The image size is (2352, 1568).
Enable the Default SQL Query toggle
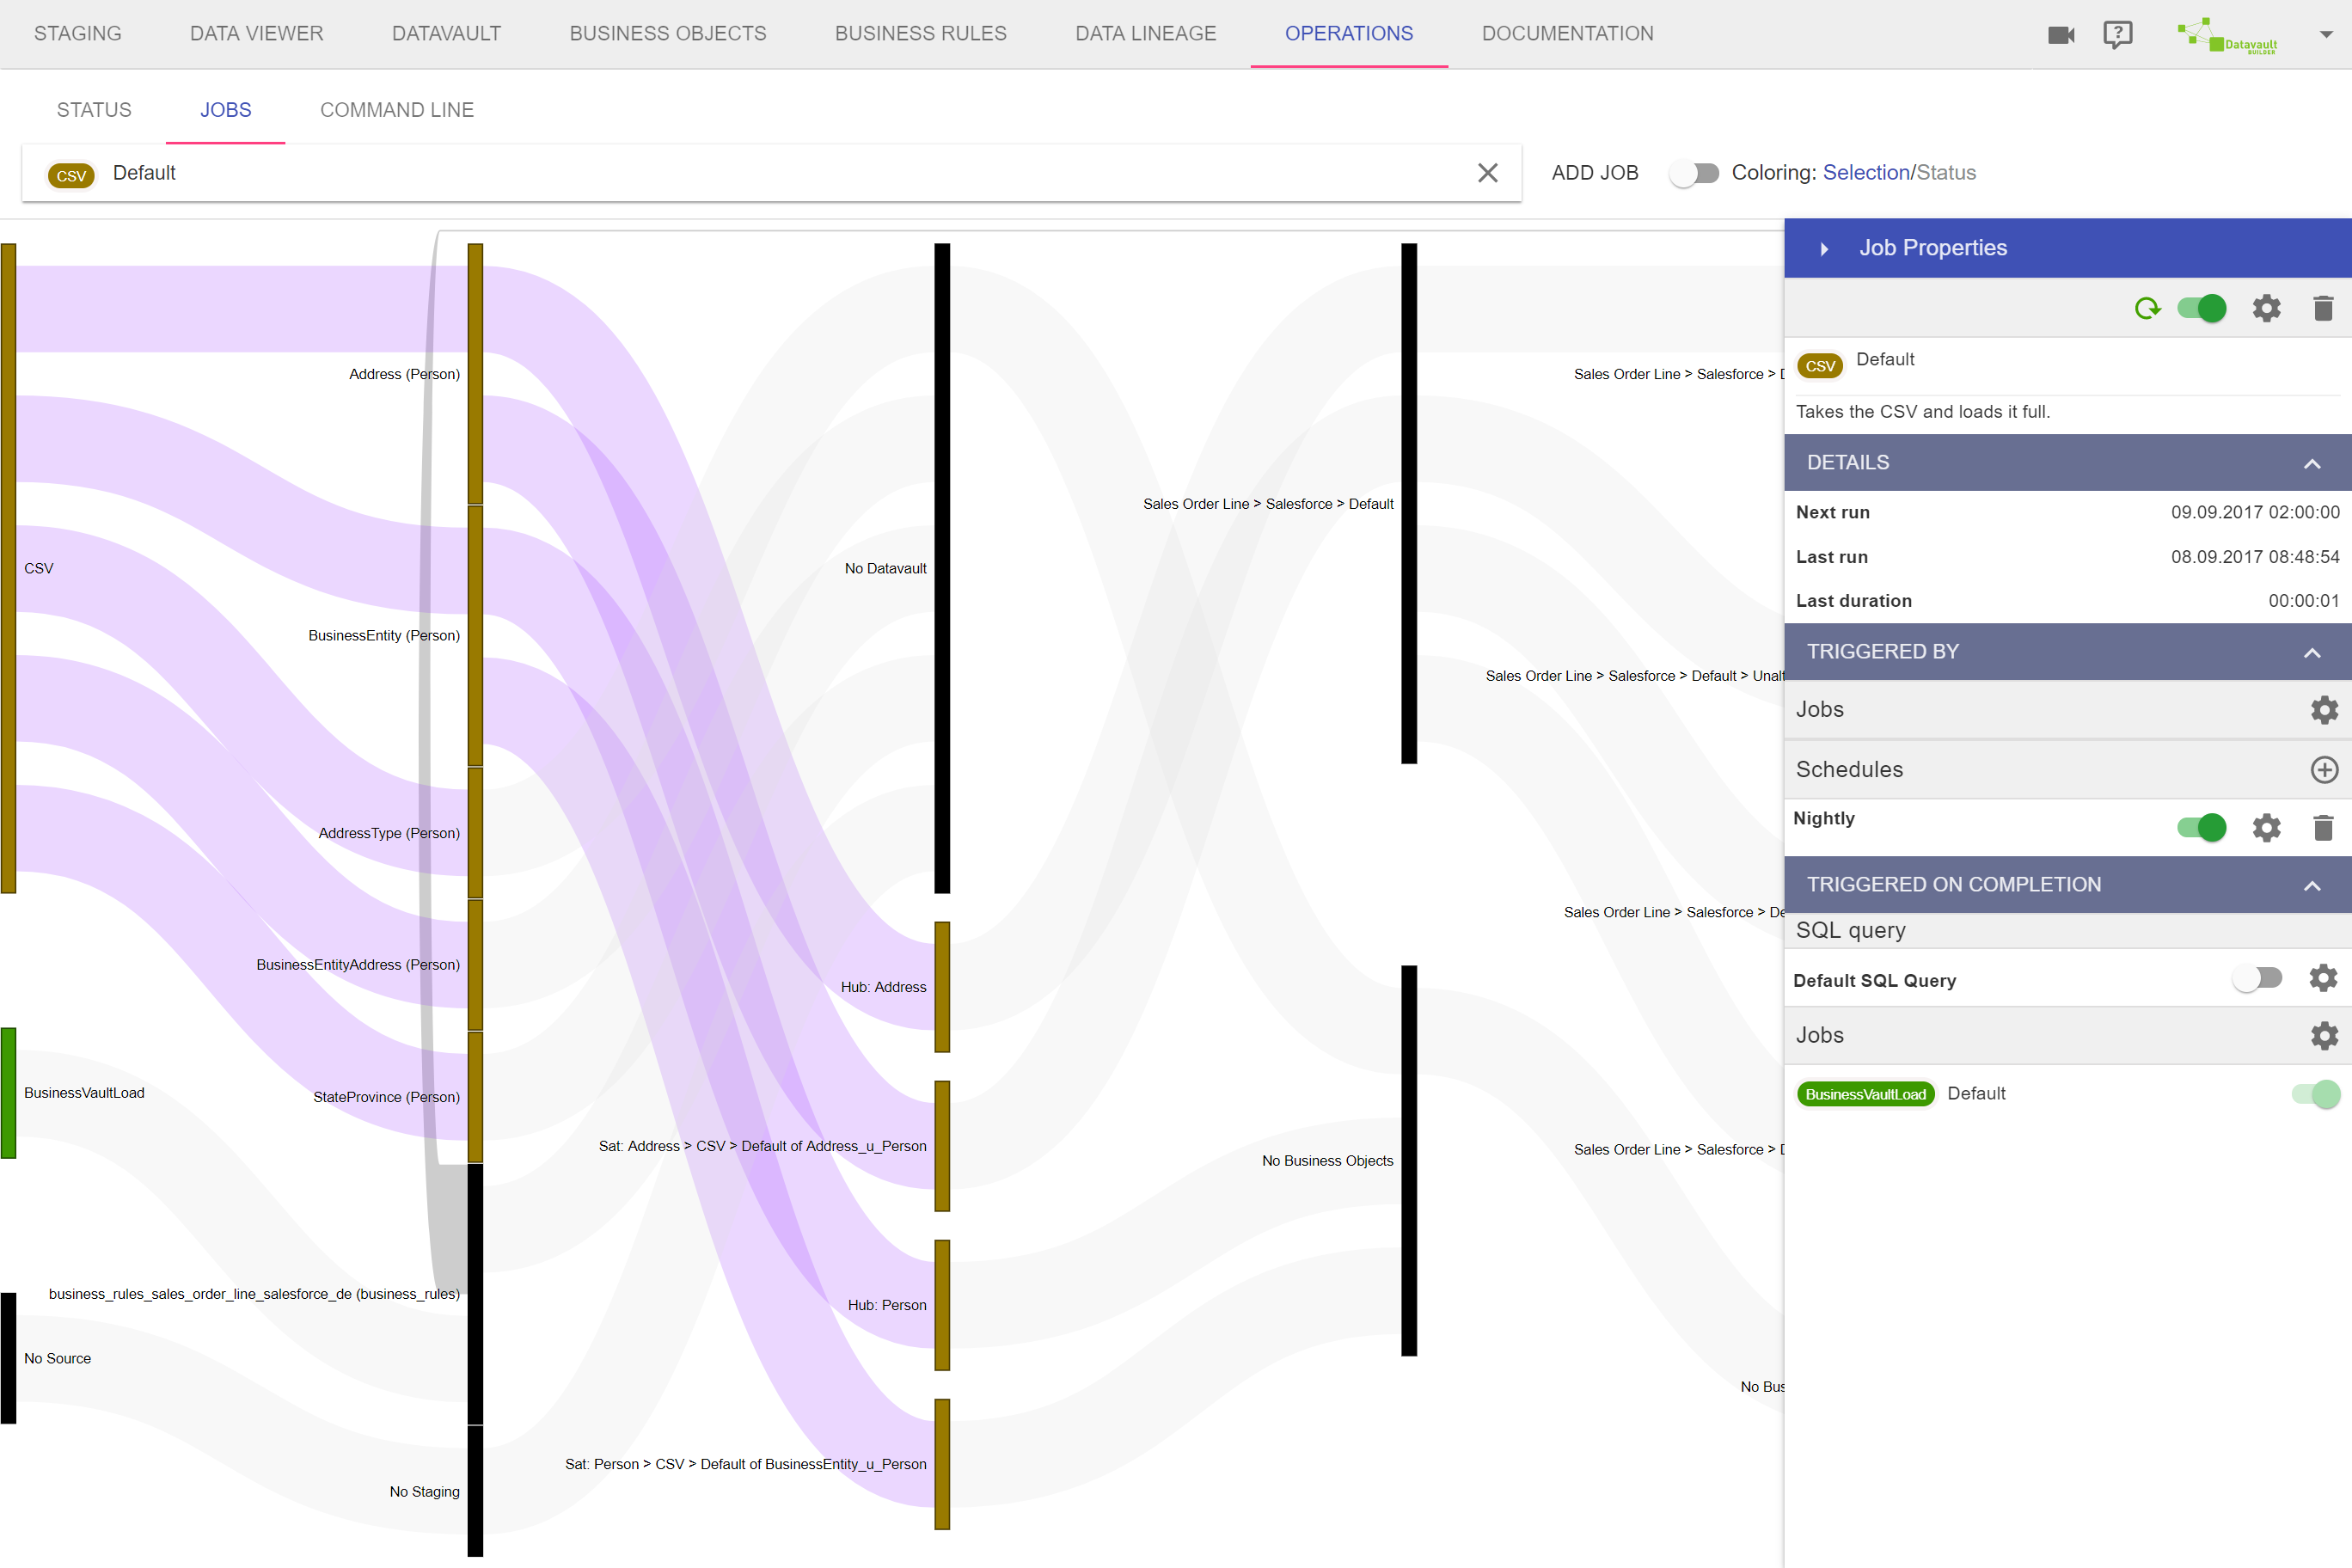[2257, 978]
